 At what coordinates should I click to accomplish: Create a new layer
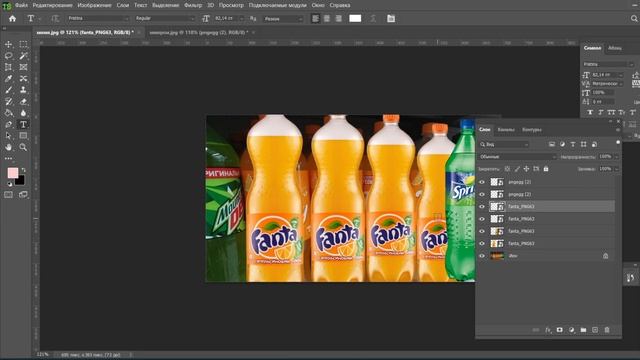pyautogui.click(x=595, y=330)
